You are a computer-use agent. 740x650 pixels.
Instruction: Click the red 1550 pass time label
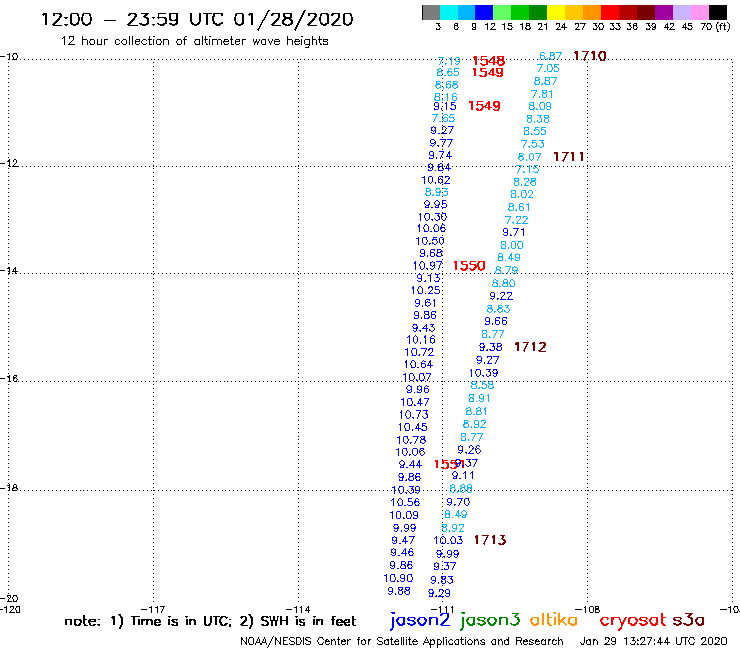(469, 266)
